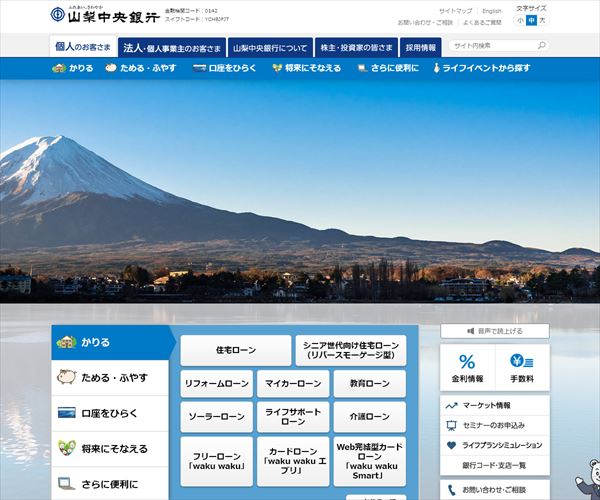This screenshot has height=500, width=600.
Task: Set font size to 大
Action: (x=543, y=21)
